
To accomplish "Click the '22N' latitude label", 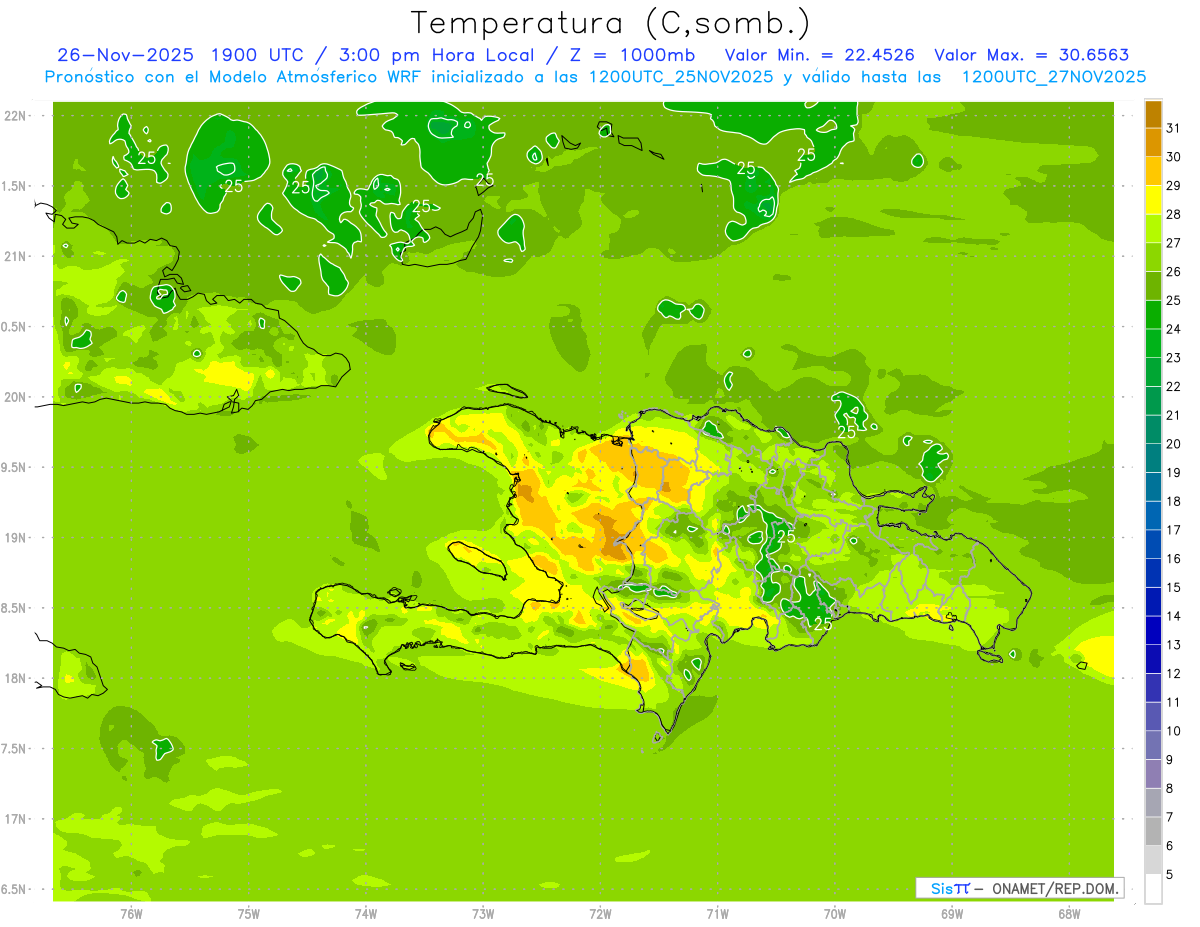I will [15, 116].
